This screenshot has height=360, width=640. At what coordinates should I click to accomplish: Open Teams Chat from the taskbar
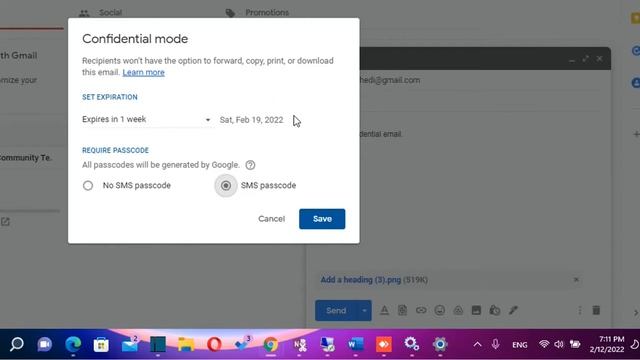[45, 344]
